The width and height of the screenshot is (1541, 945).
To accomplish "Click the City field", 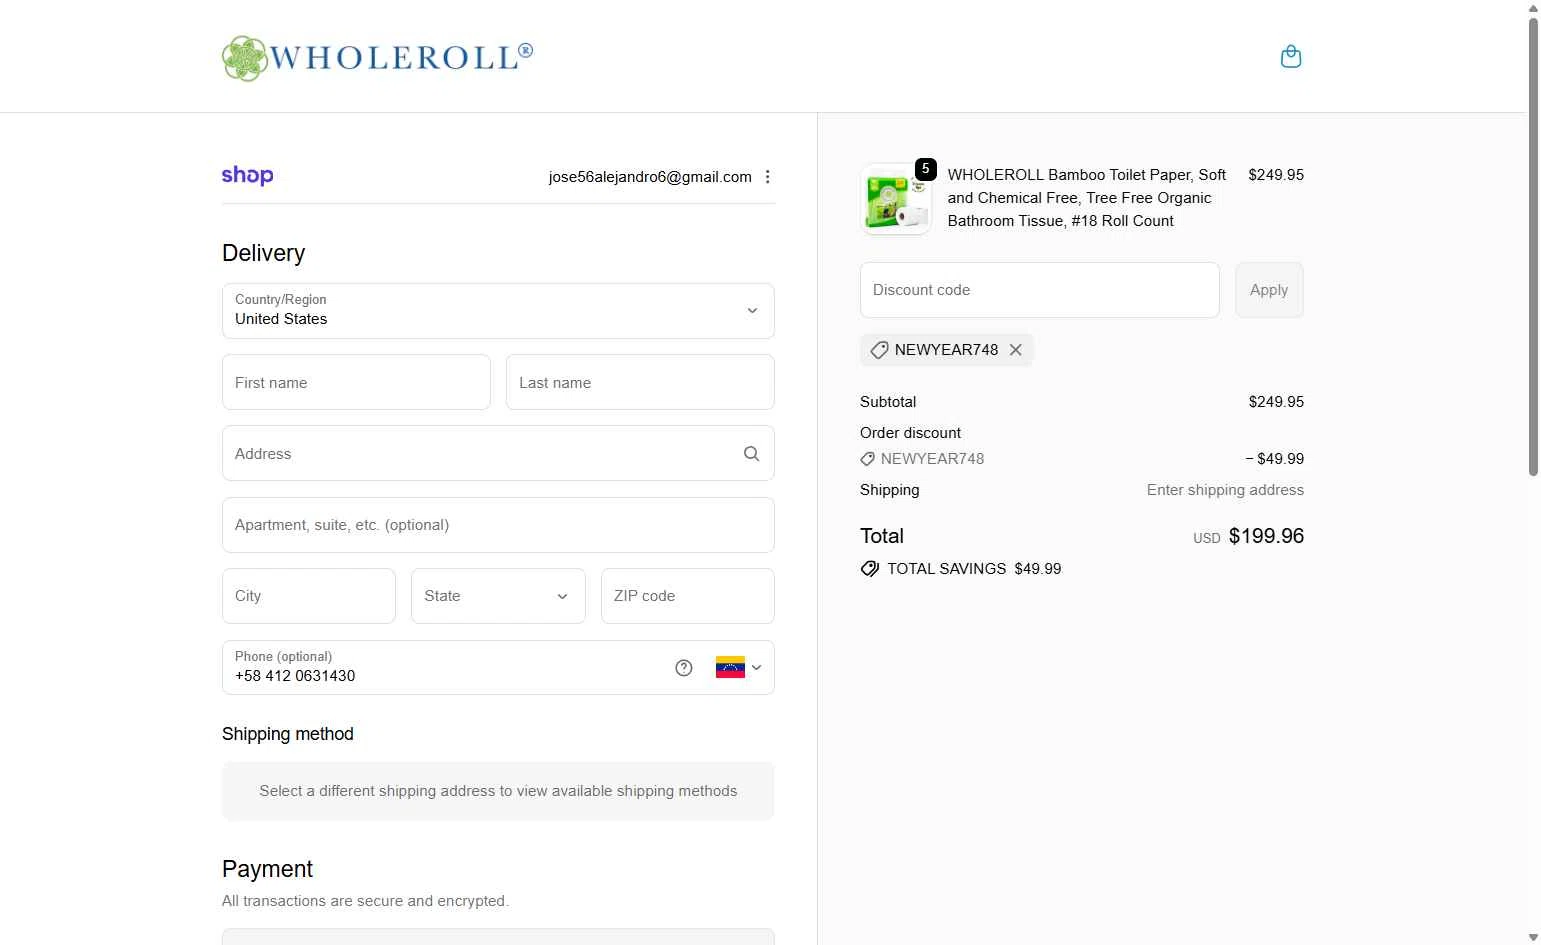I will (x=309, y=596).
